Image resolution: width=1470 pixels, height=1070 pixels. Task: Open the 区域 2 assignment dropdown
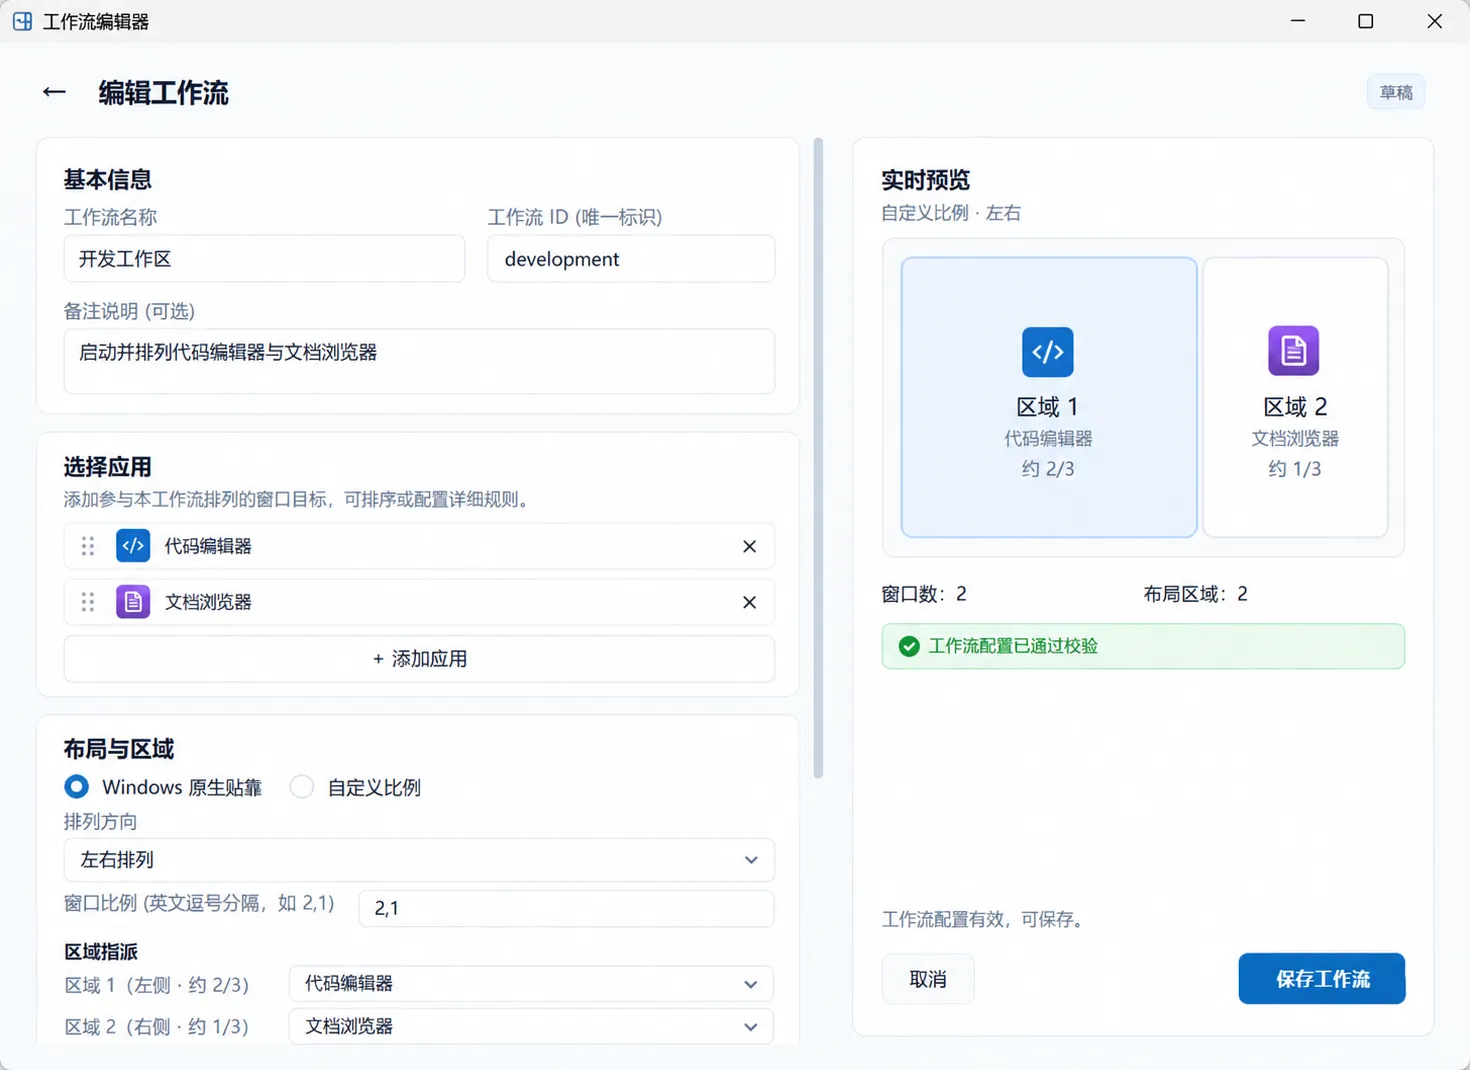[531, 1027]
